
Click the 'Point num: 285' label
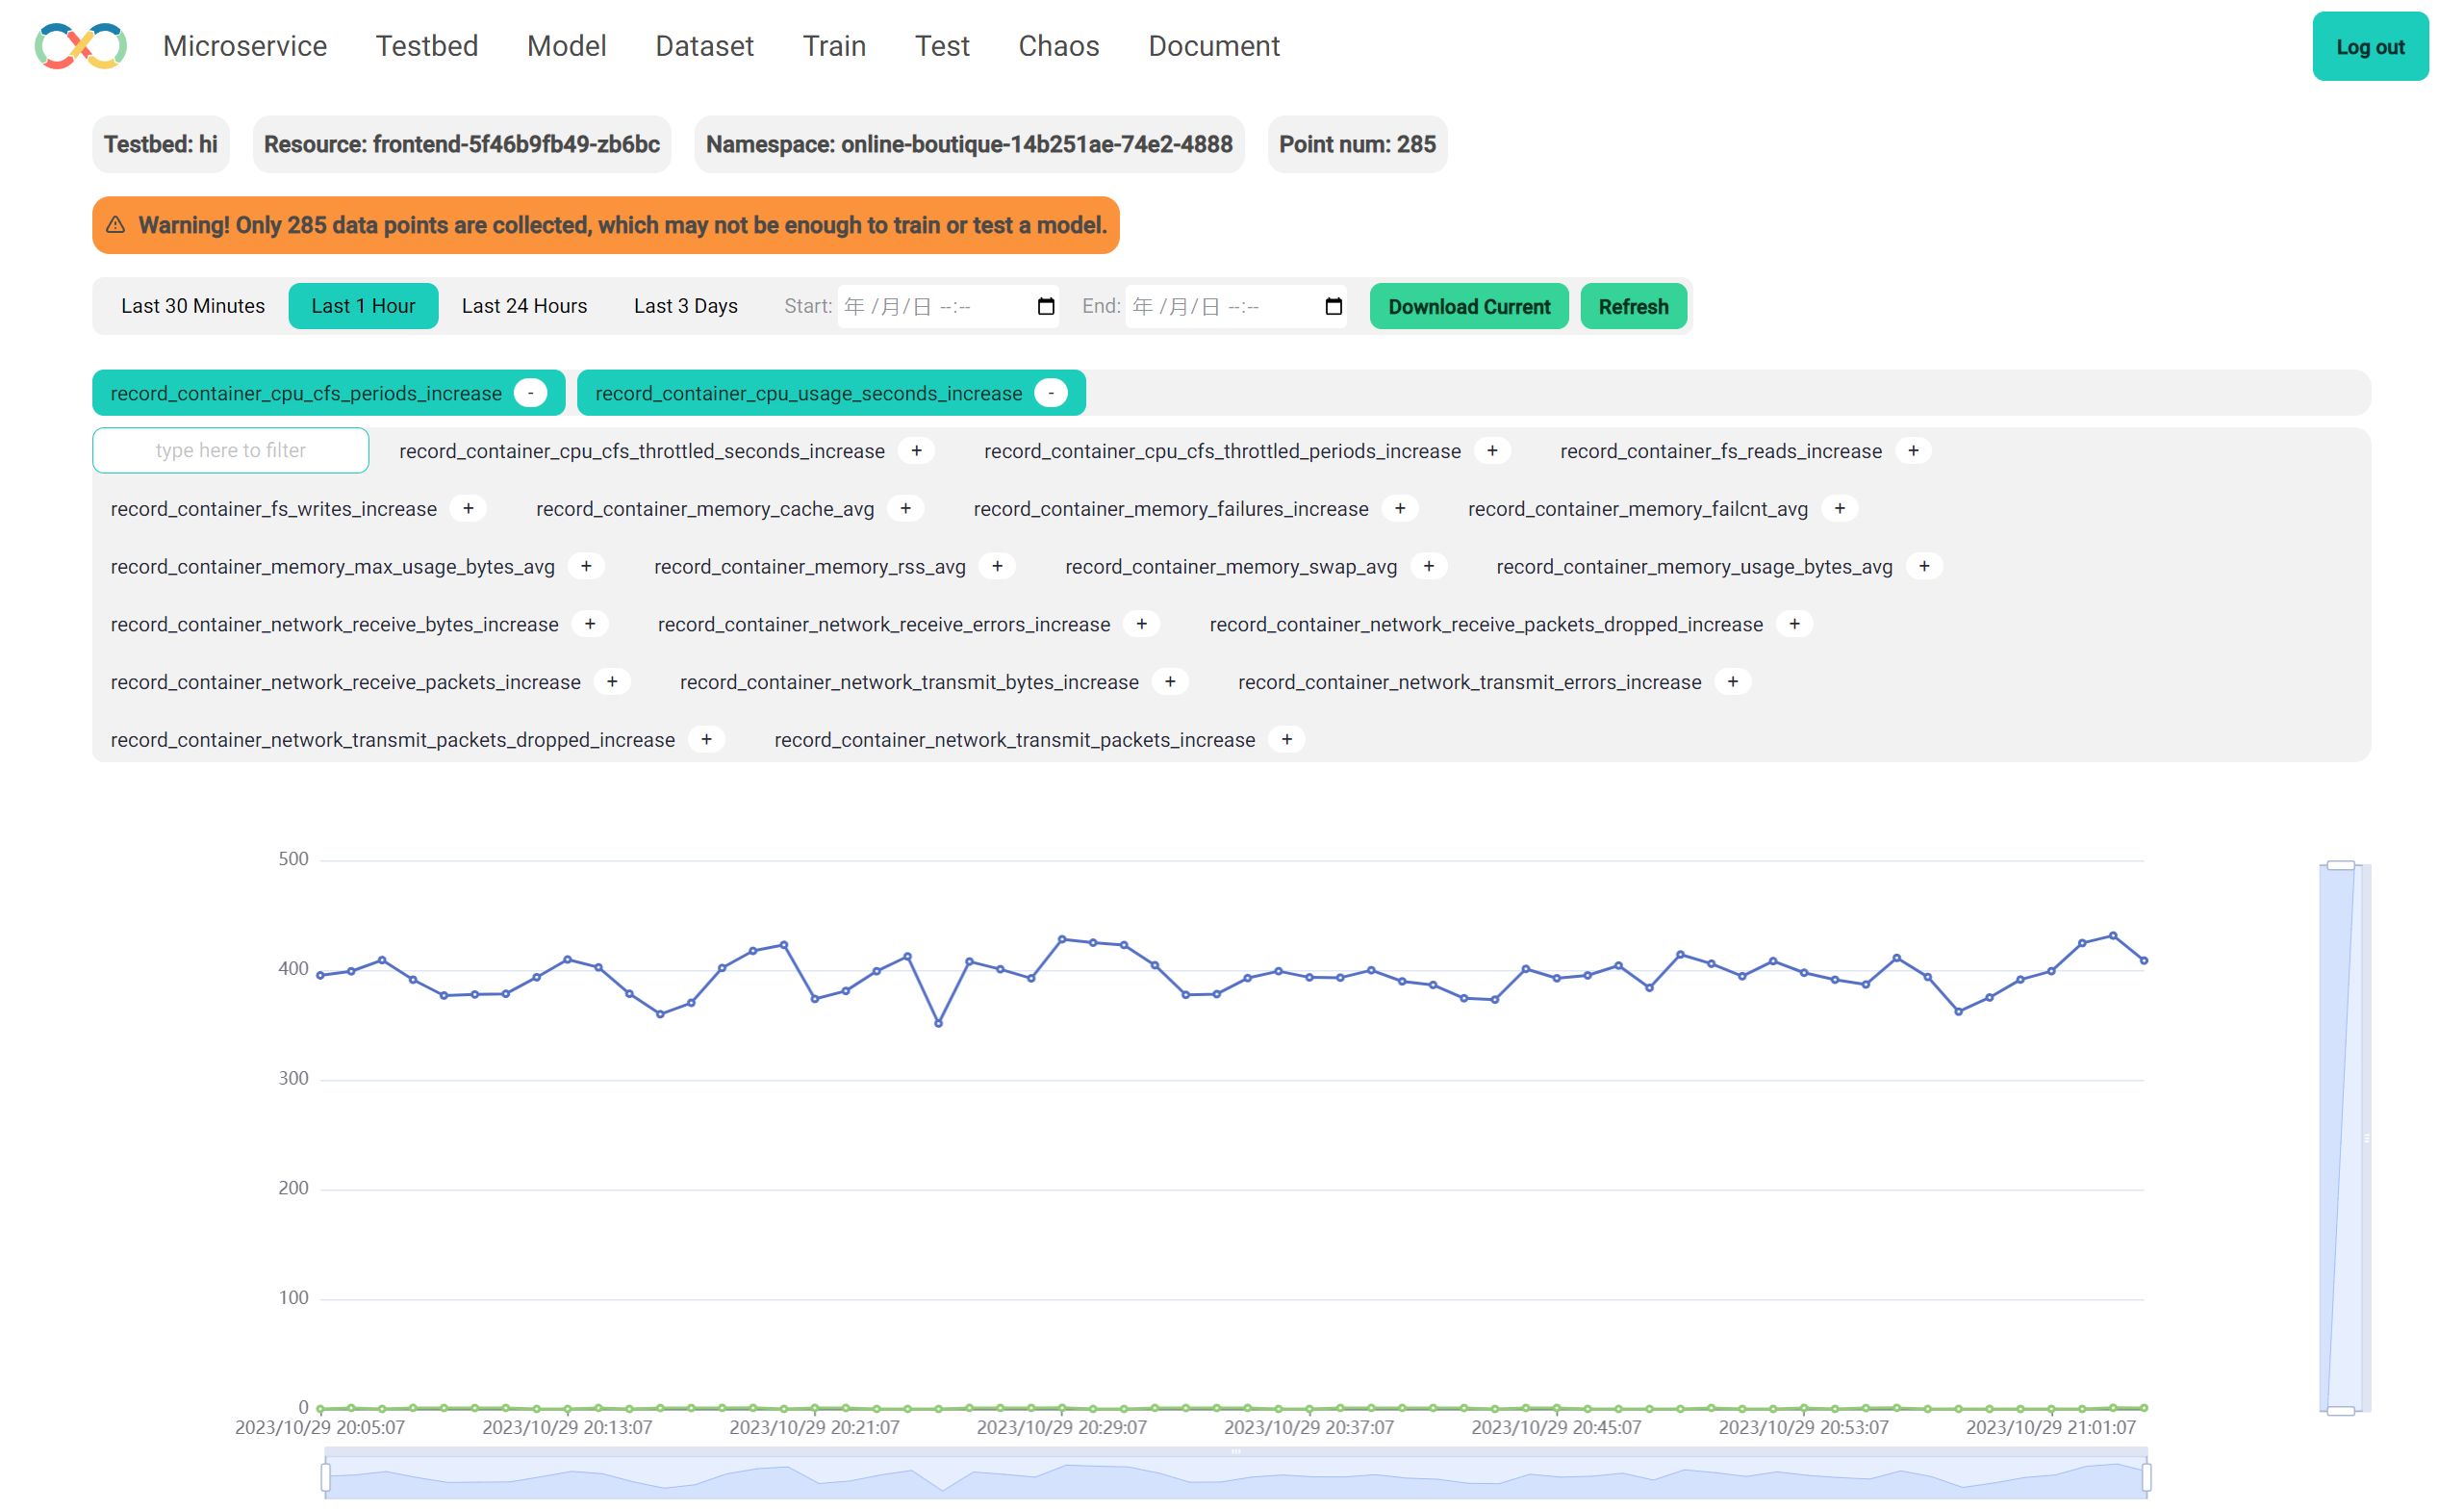click(1357, 144)
